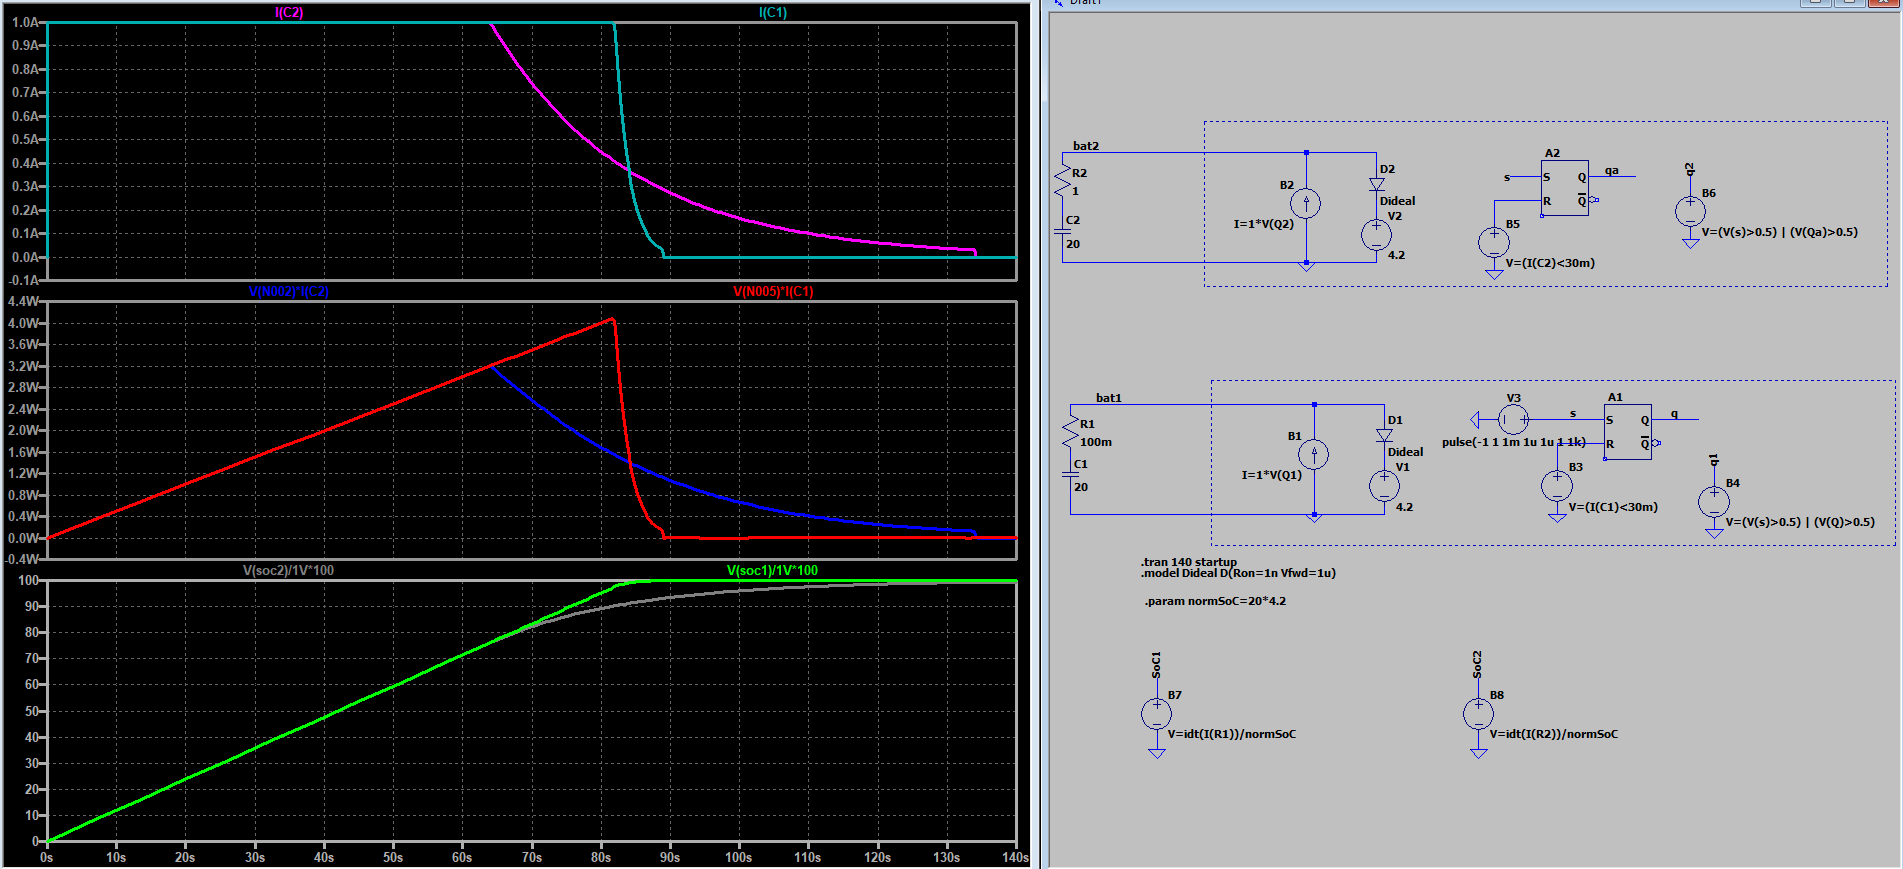This screenshot has height=869, width=1903.
Task: Select the D2 diode symbol
Action: [x=1377, y=184]
